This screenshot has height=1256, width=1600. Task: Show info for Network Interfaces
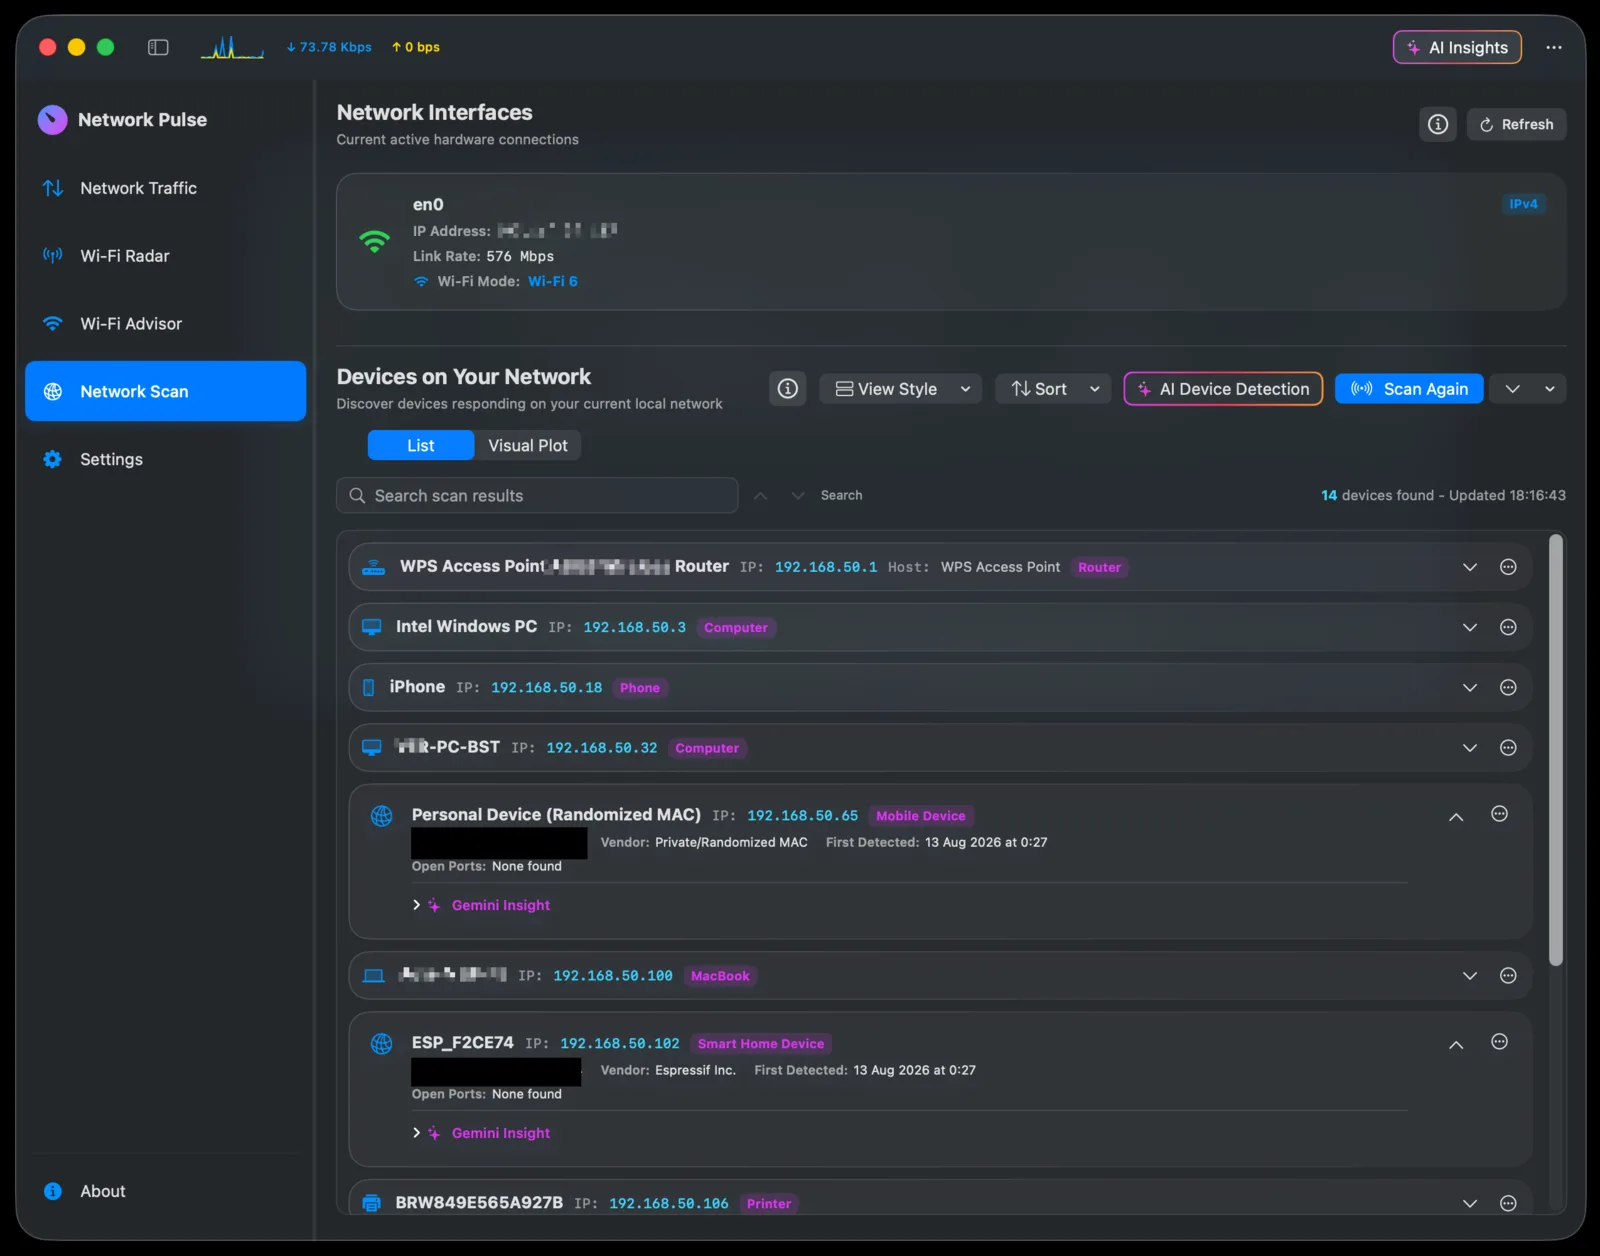(x=1438, y=124)
